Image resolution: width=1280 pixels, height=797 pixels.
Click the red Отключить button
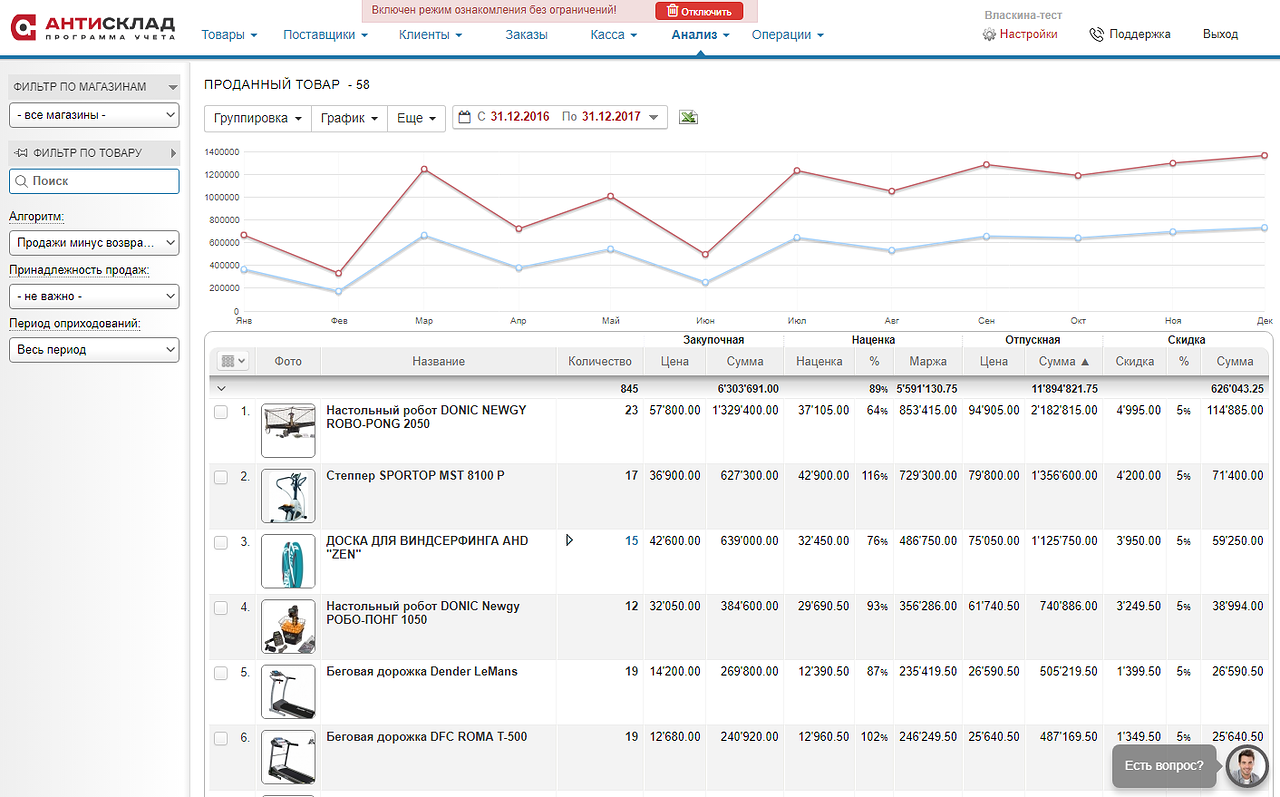click(700, 11)
